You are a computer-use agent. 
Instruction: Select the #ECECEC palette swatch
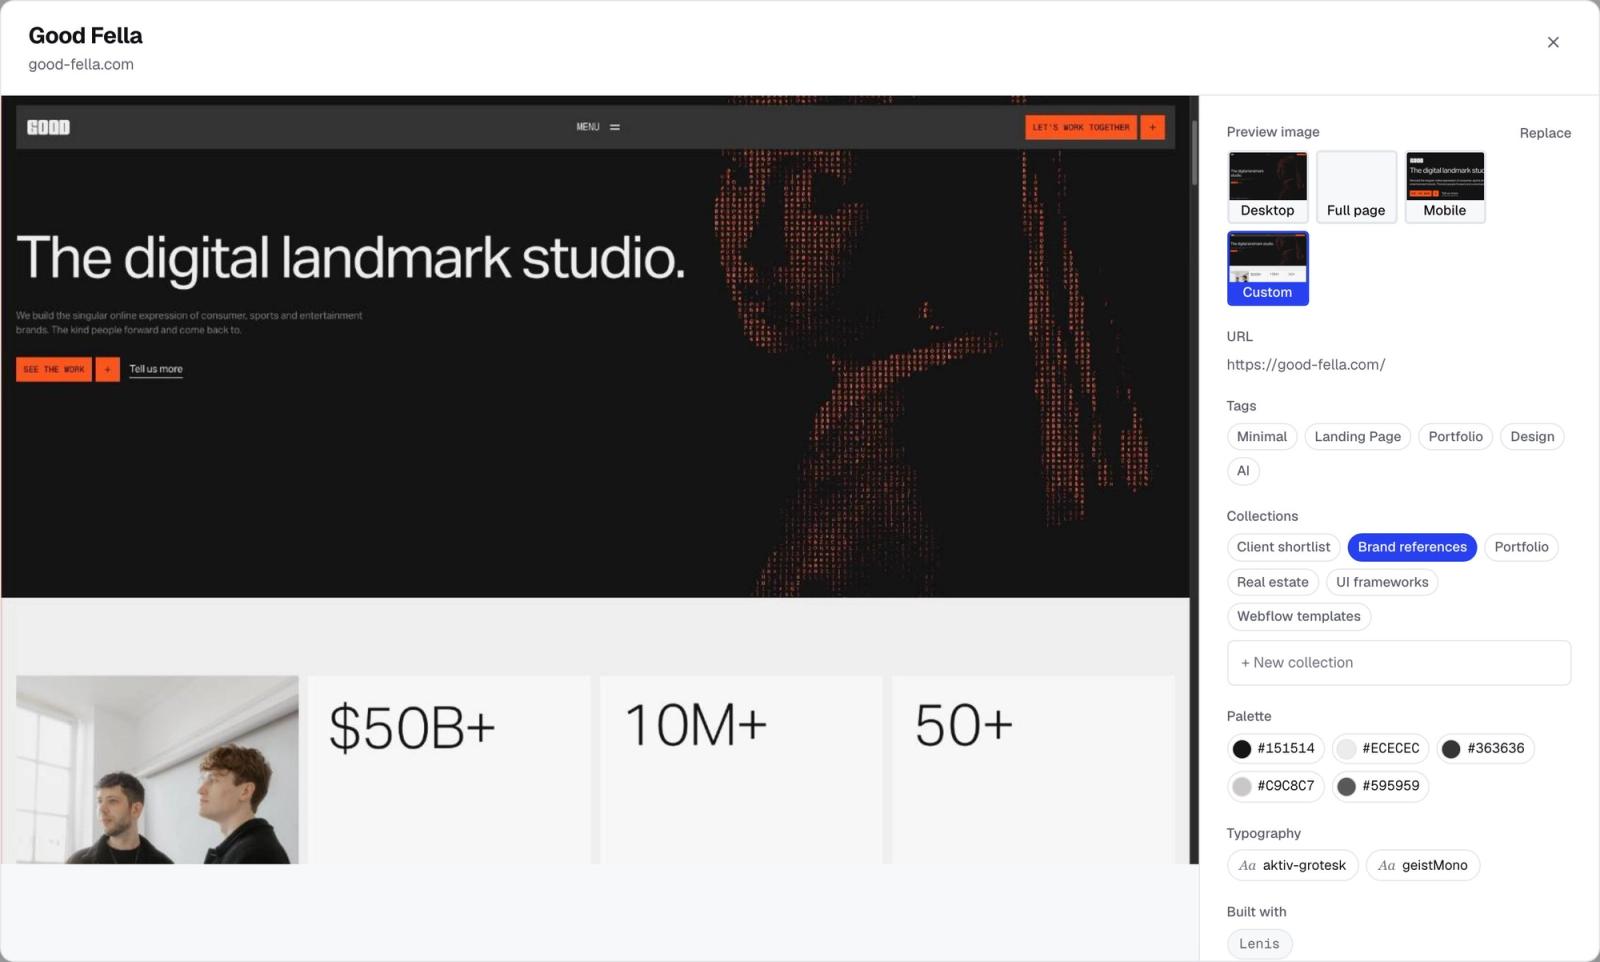point(1381,749)
